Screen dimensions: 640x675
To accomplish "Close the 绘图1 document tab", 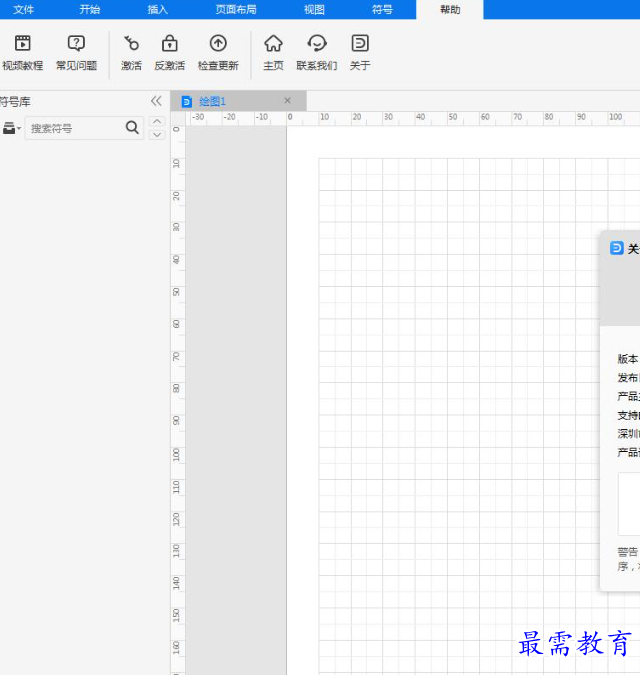I will click(x=288, y=101).
